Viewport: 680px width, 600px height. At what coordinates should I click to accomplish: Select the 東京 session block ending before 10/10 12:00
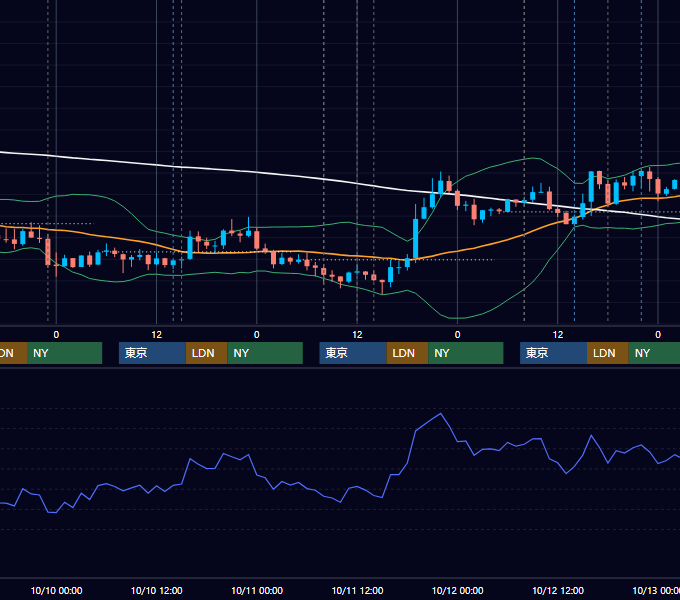(152, 353)
